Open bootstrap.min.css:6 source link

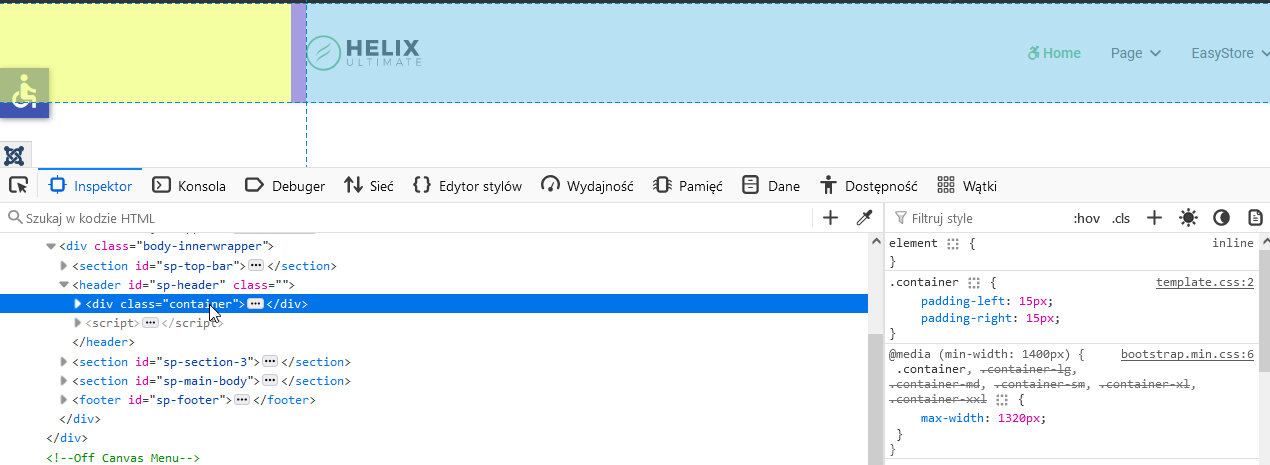point(1187,354)
